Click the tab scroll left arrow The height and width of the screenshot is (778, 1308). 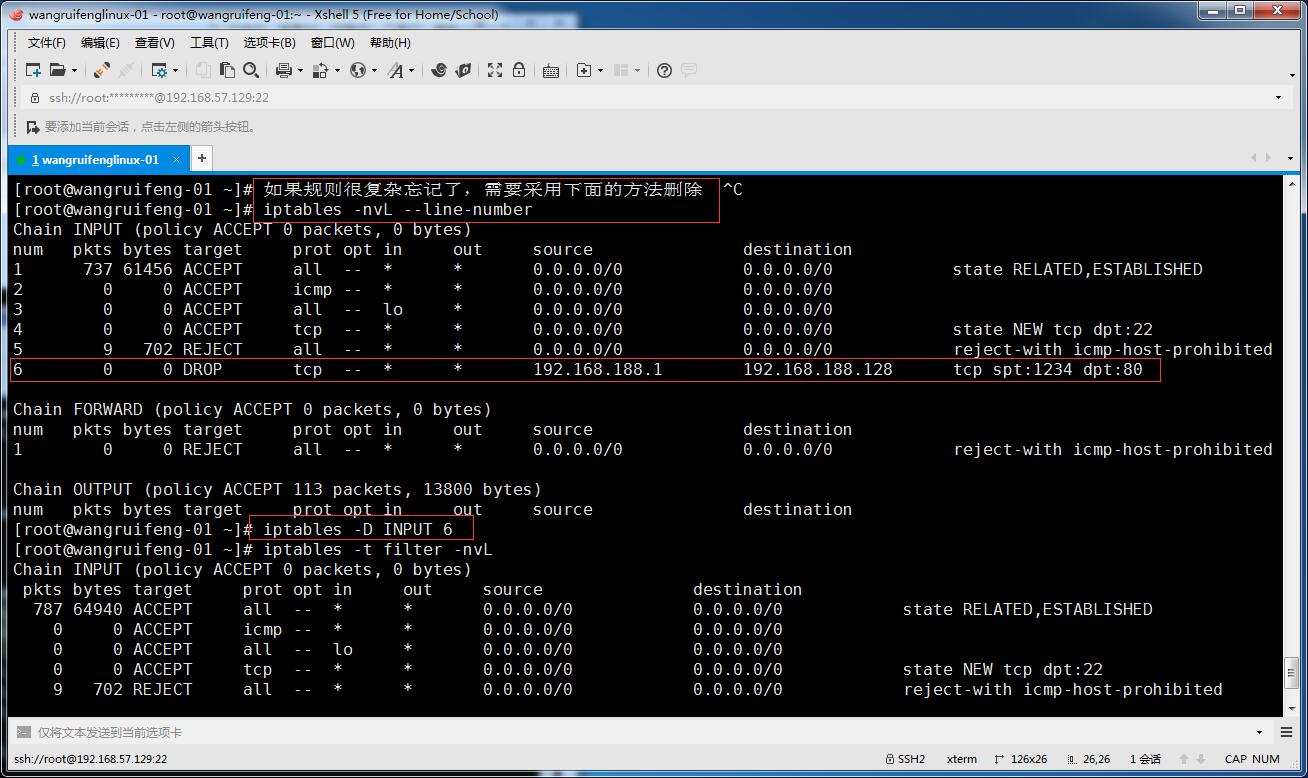(x=1255, y=158)
